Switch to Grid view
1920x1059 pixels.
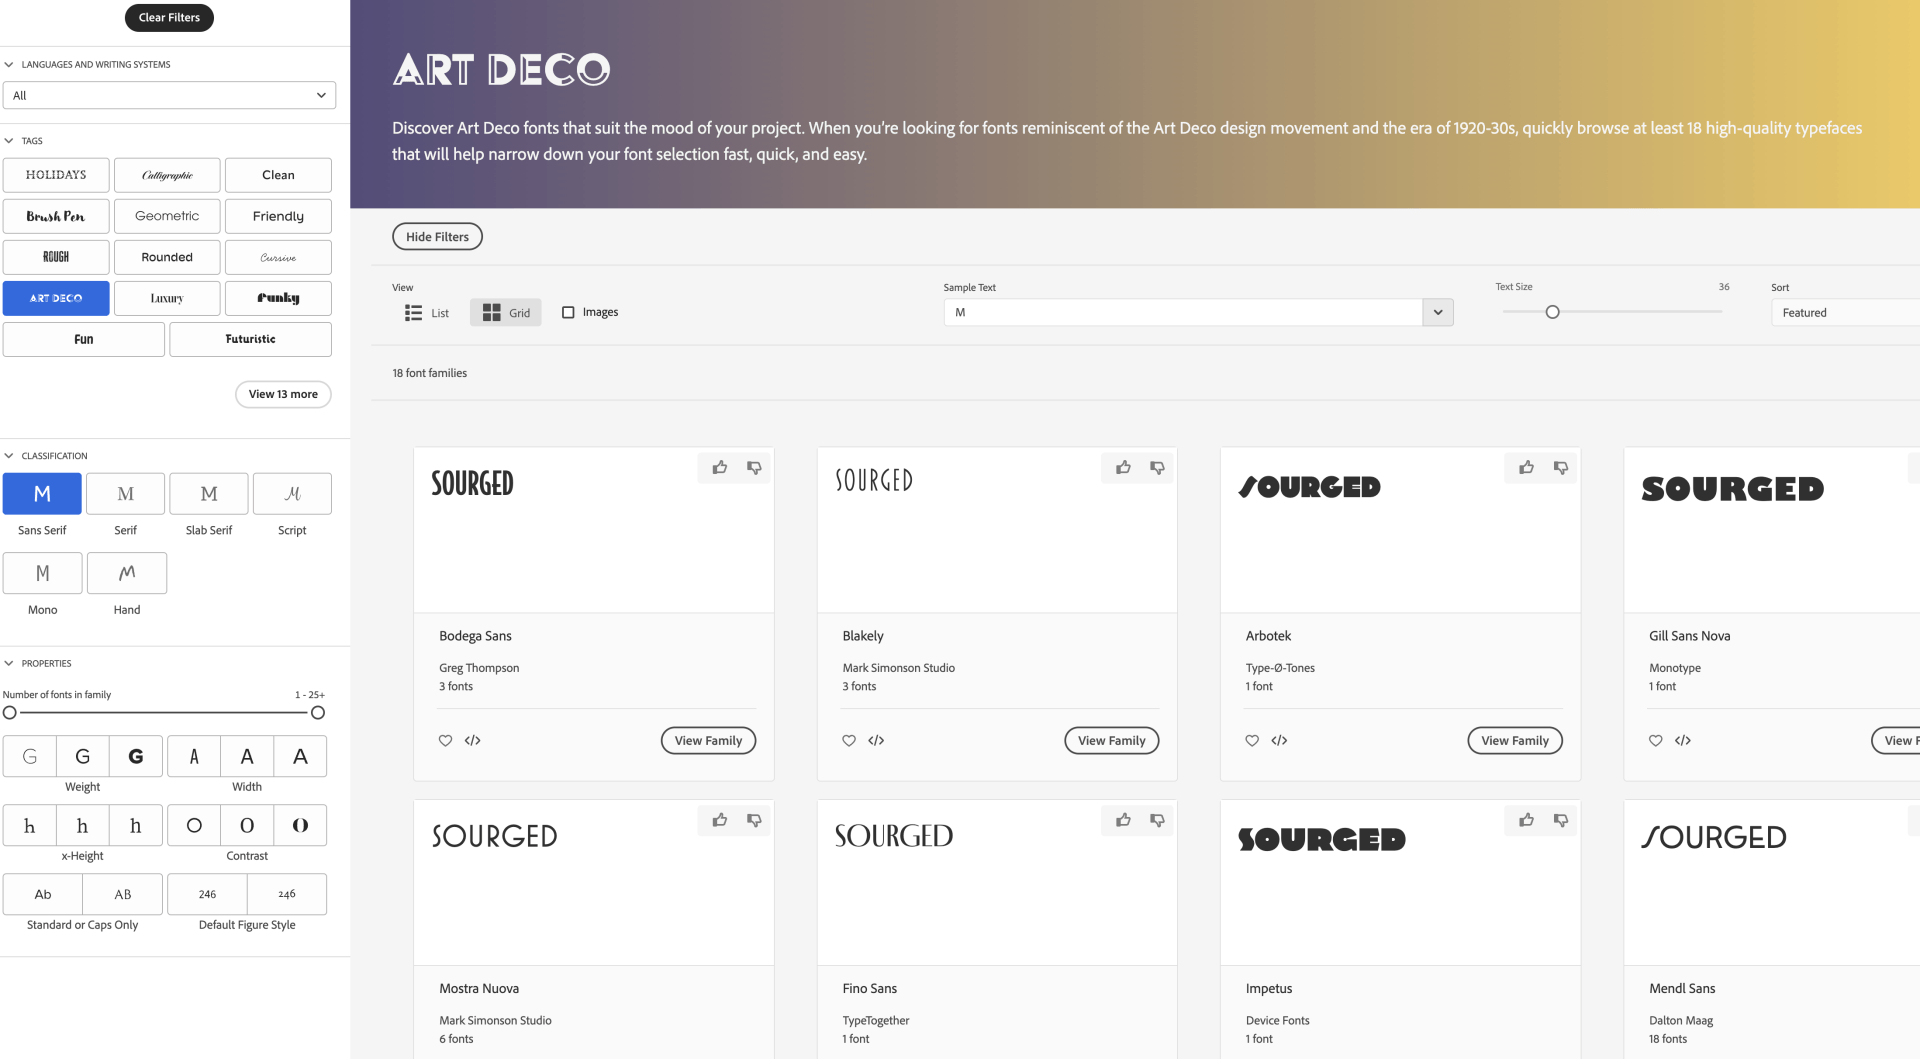point(506,313)
